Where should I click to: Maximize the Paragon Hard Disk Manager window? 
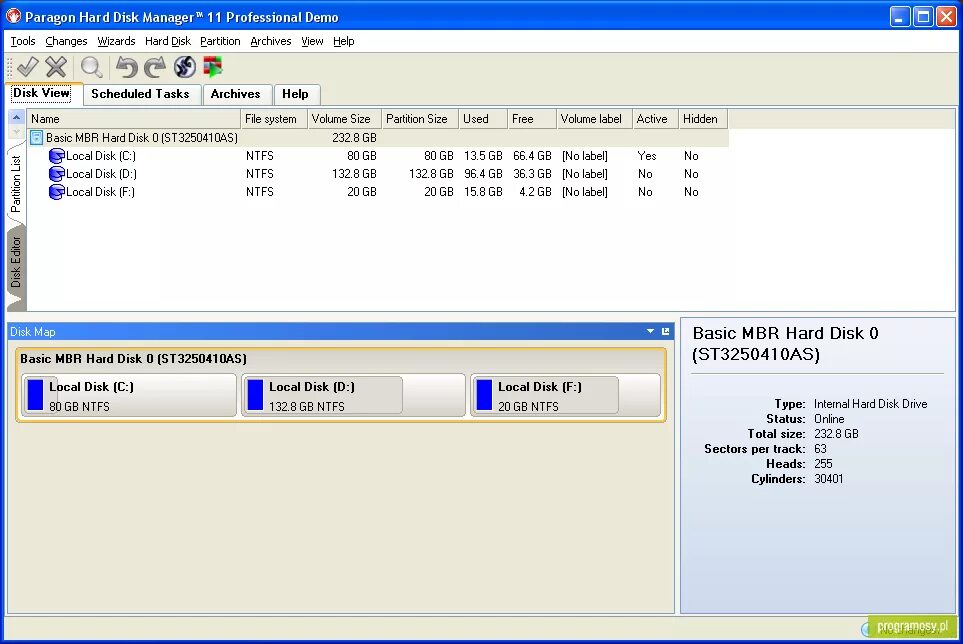pyautogui.click(x=923, y=17)
